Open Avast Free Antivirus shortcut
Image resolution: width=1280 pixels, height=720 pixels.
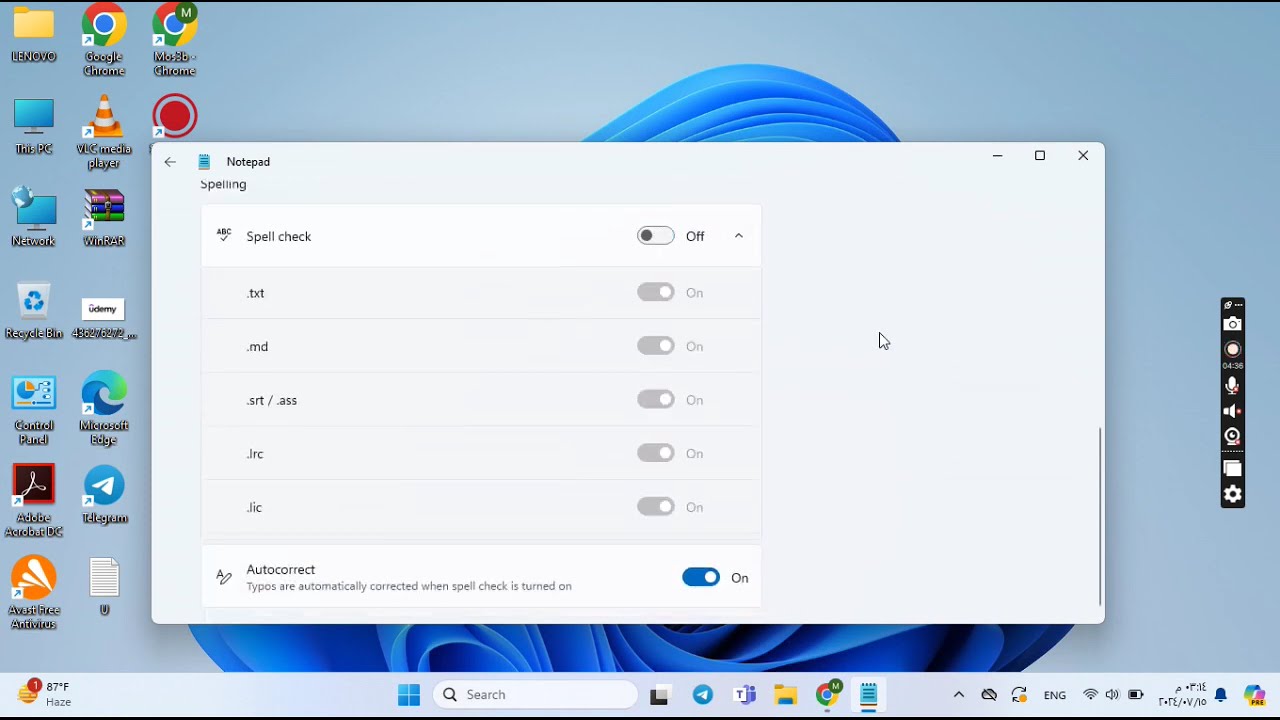pyautogui.click(x=34, y=592)
